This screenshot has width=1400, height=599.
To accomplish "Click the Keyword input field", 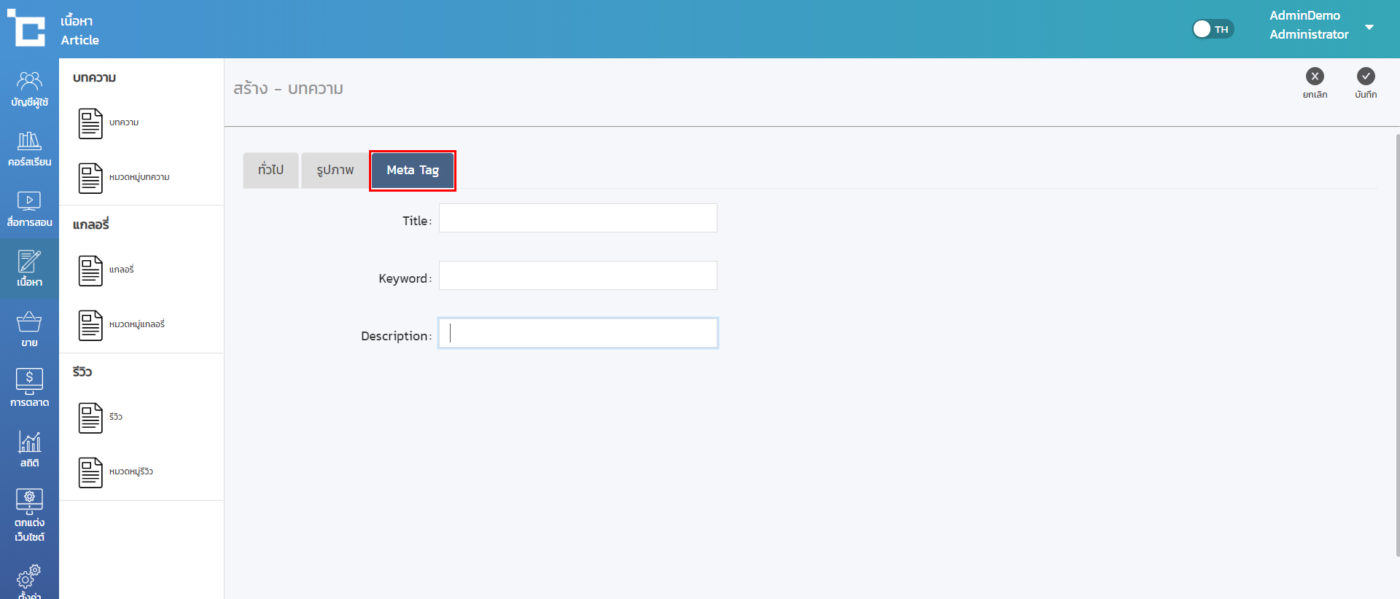I will pos(578,276).
